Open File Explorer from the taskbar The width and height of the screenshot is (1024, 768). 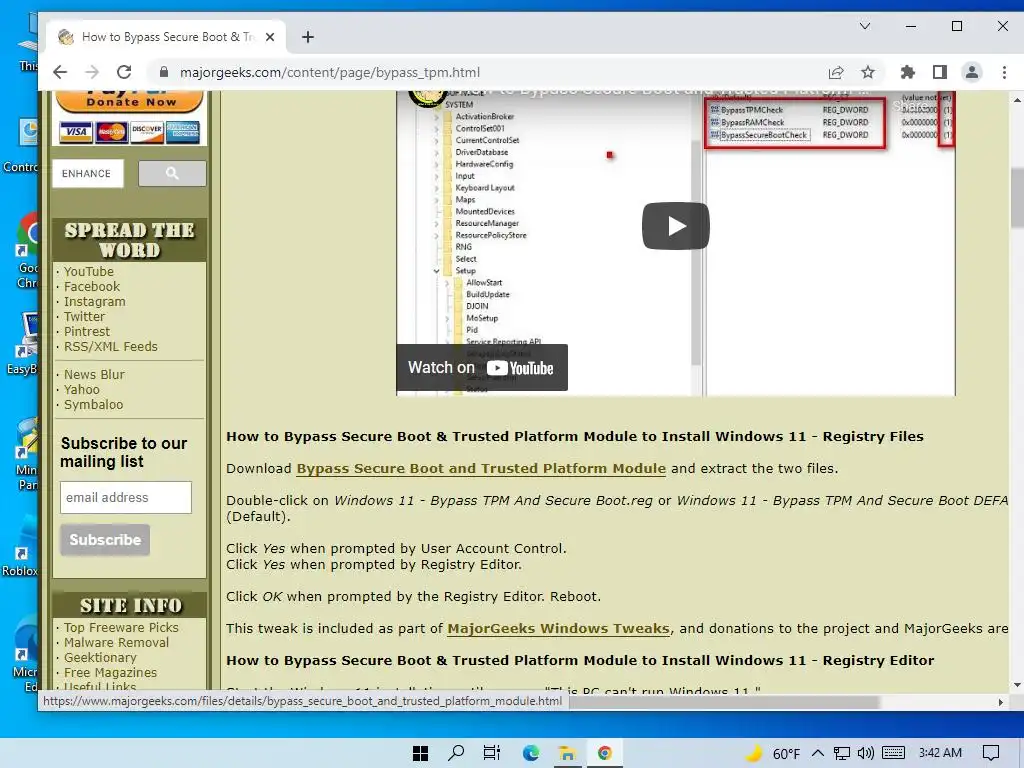(567, 753)
